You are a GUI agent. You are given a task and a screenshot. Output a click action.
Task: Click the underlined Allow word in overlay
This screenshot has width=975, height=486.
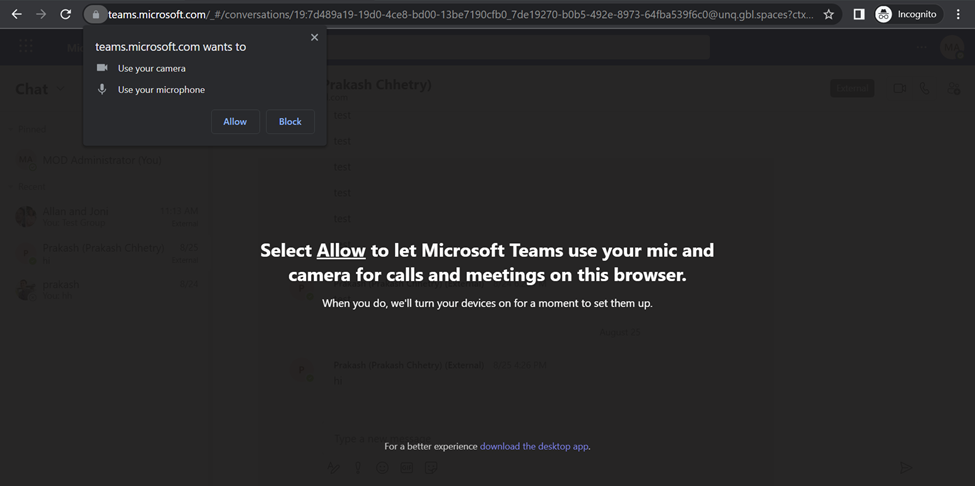341,250
